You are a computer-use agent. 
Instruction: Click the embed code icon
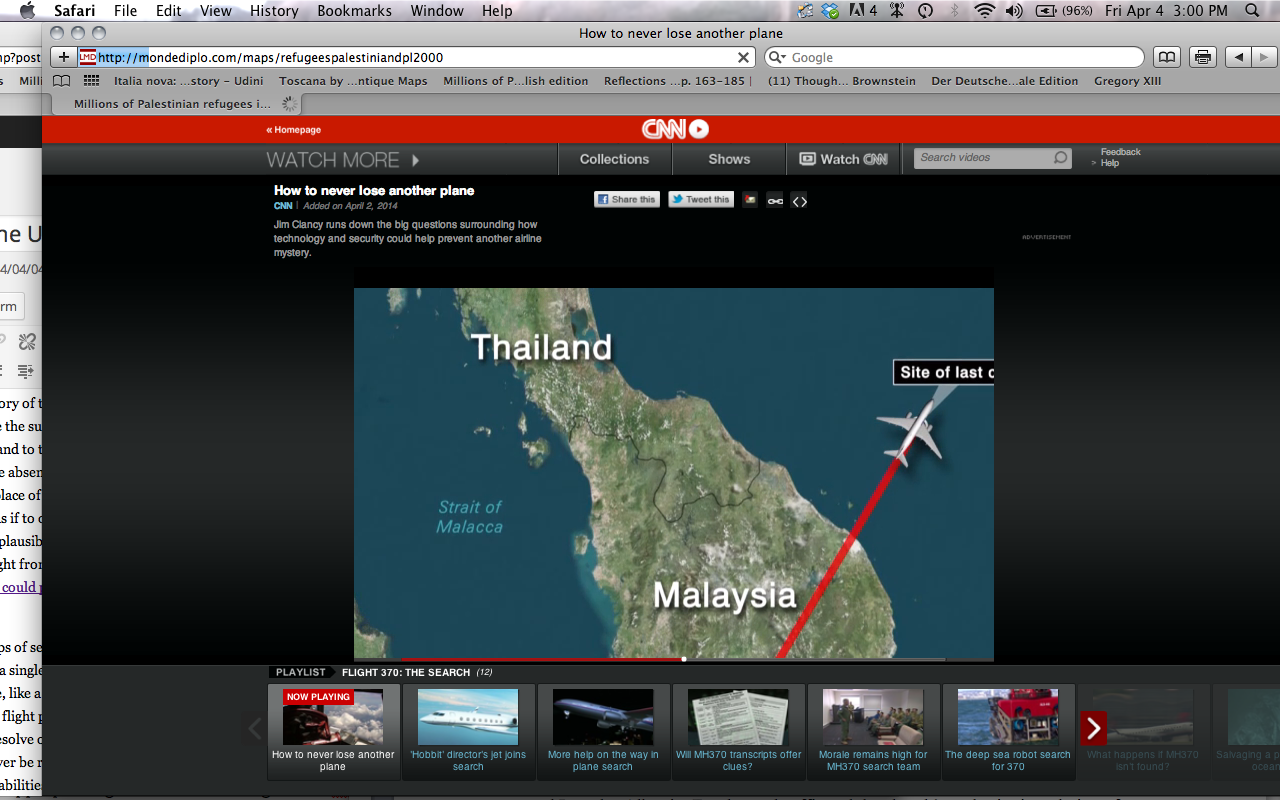click(799, 200)
